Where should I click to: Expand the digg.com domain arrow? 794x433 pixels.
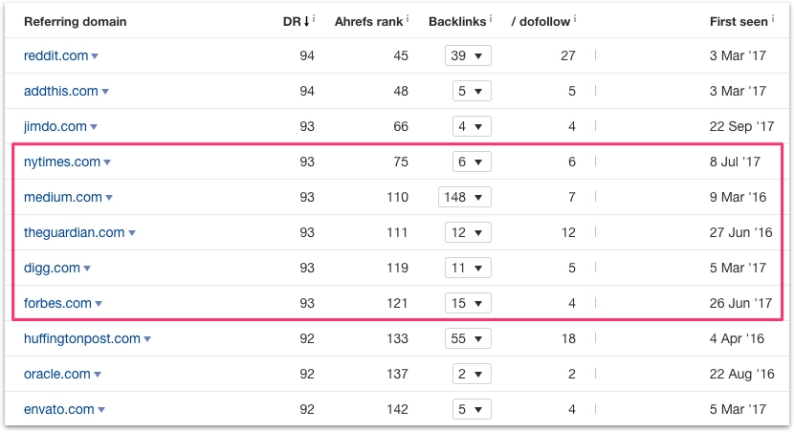(87, 269)
